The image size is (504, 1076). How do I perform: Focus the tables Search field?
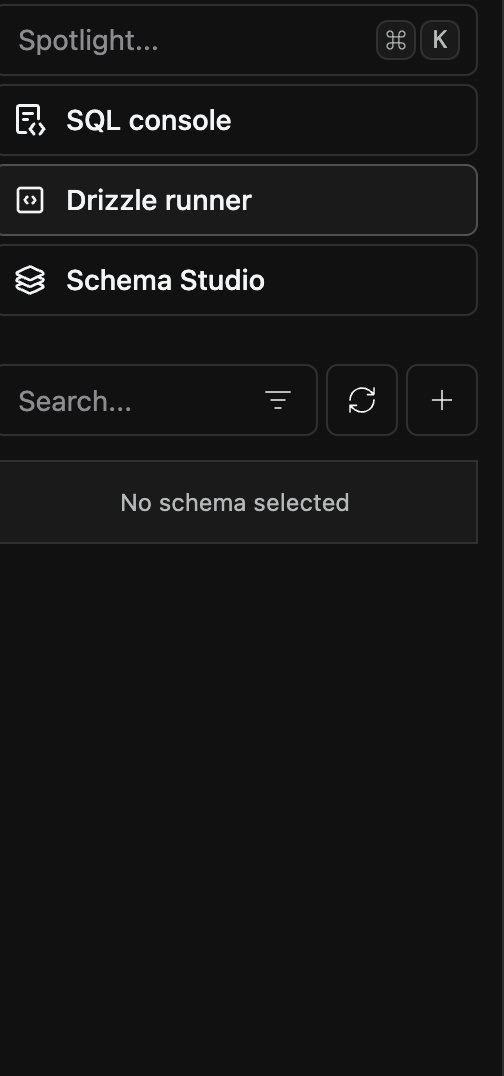coord(157,400)
